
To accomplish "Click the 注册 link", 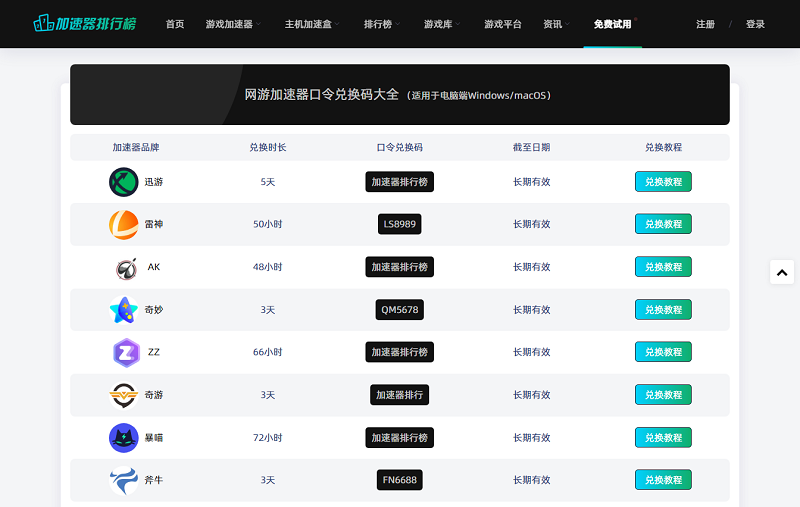I will (706, 24).
